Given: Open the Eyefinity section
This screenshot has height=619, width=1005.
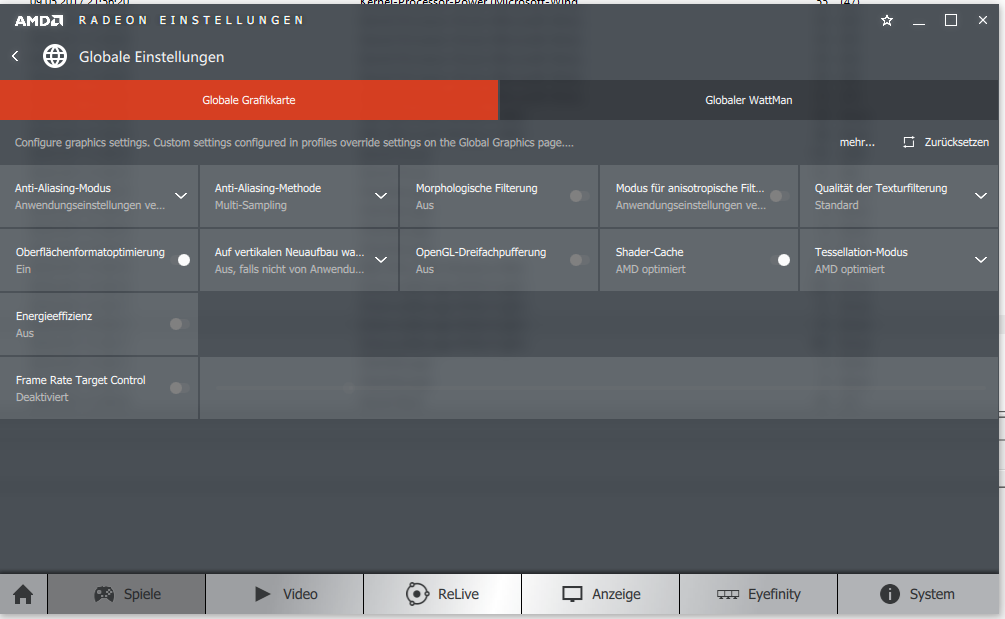Looking at the screenshot, I should point(758,594).
